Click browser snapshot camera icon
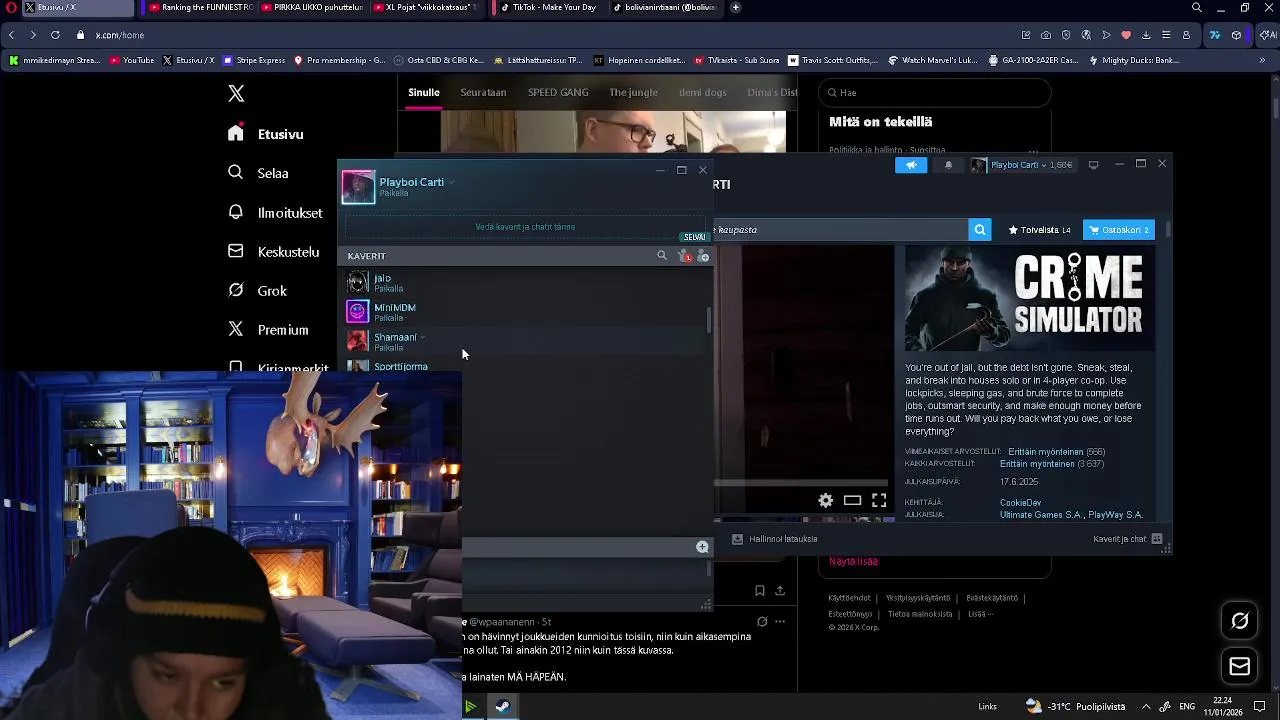The width and height of the screenshot is (1280, 720). pyautogui.click(x=1046, y=35)
